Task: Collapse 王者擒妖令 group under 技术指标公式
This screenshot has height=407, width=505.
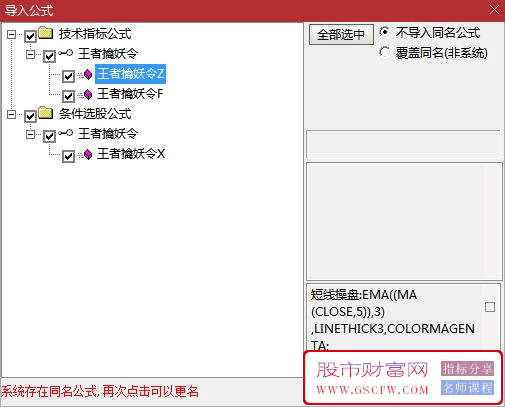Action: click(30, 54)
